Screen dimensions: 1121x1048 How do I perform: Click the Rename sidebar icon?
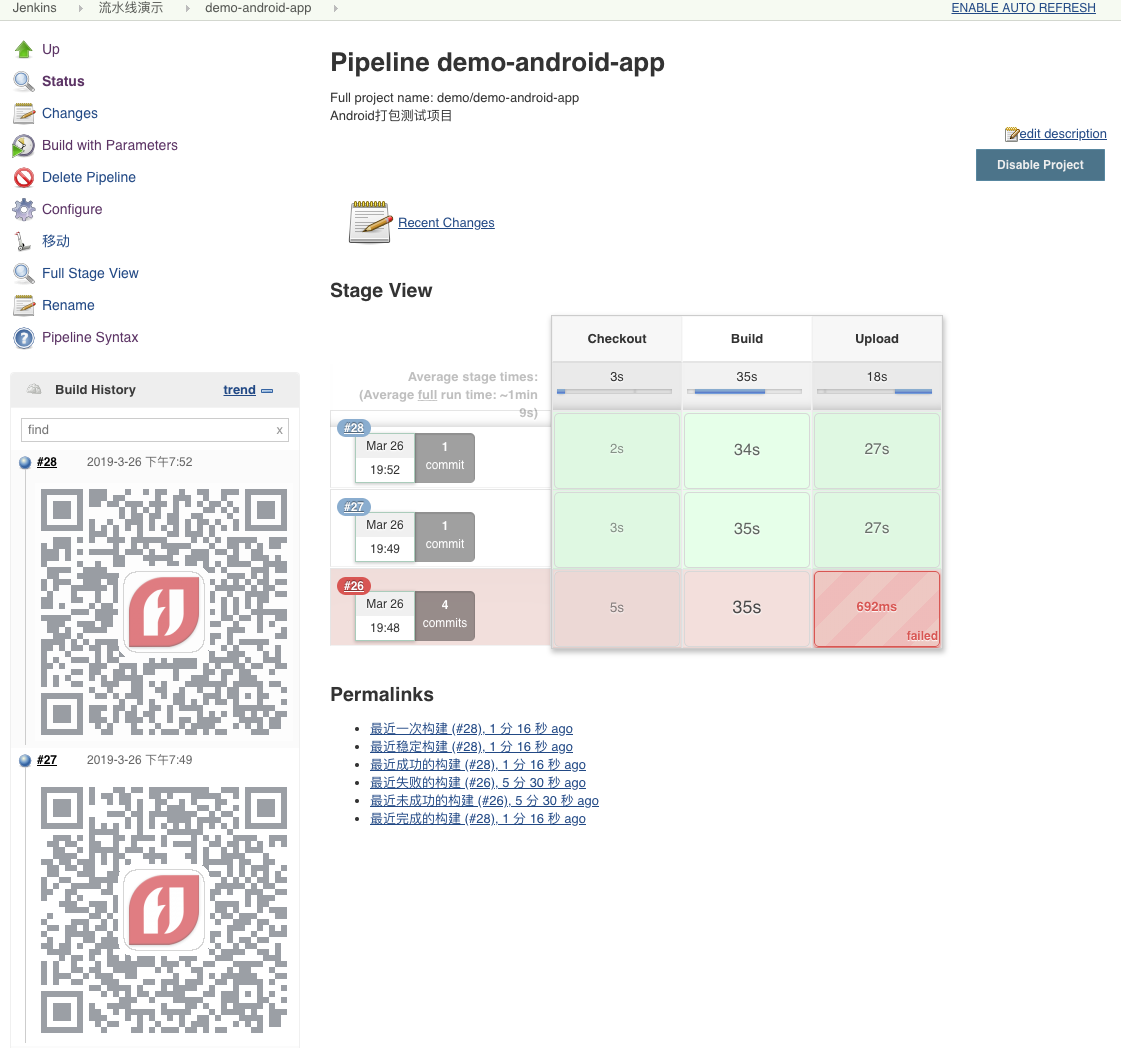pos(24,305)
